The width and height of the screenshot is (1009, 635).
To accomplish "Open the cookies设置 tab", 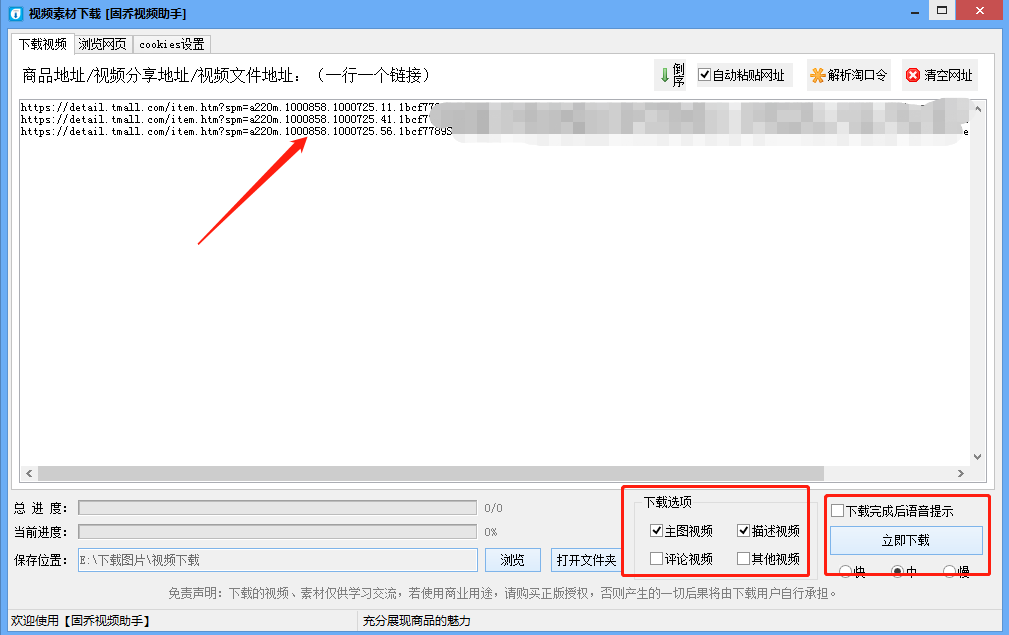I will 171,44.
